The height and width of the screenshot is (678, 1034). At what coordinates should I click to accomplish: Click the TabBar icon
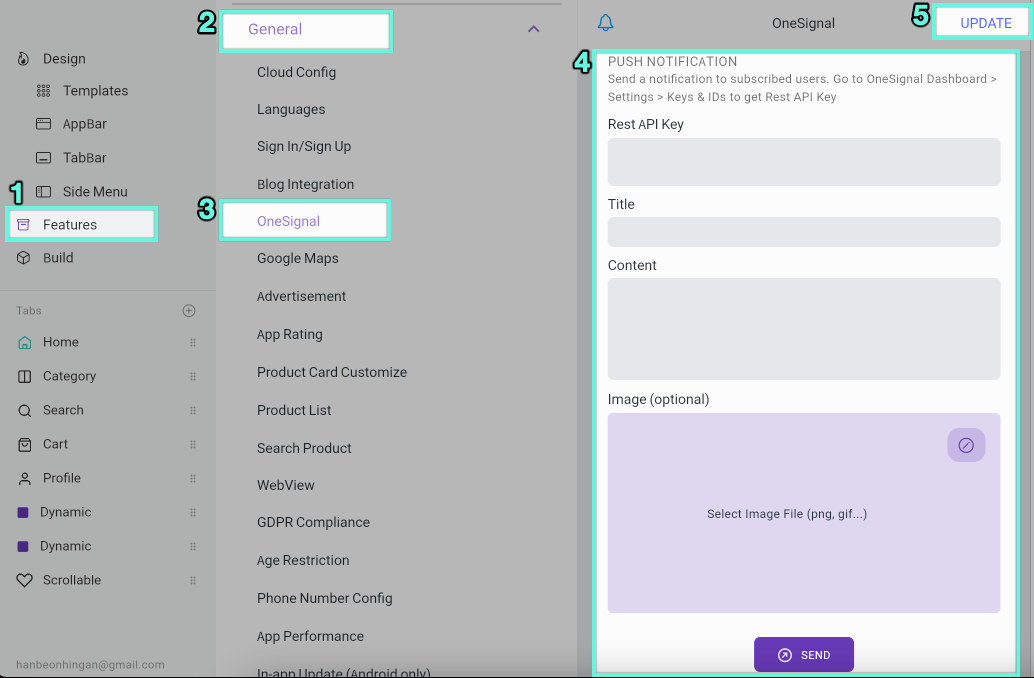pyautogui.click(x=44, y=158)
